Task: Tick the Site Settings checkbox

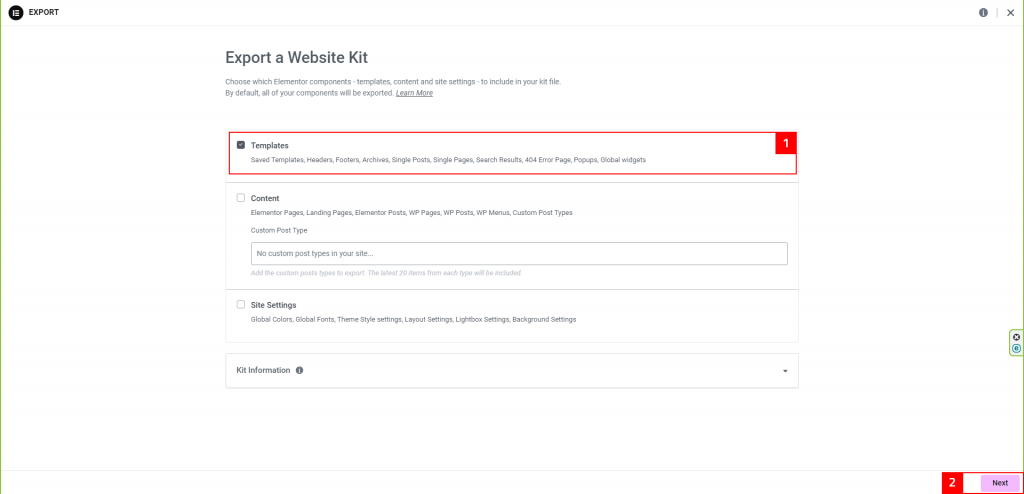Action: [x=241, y=305]
